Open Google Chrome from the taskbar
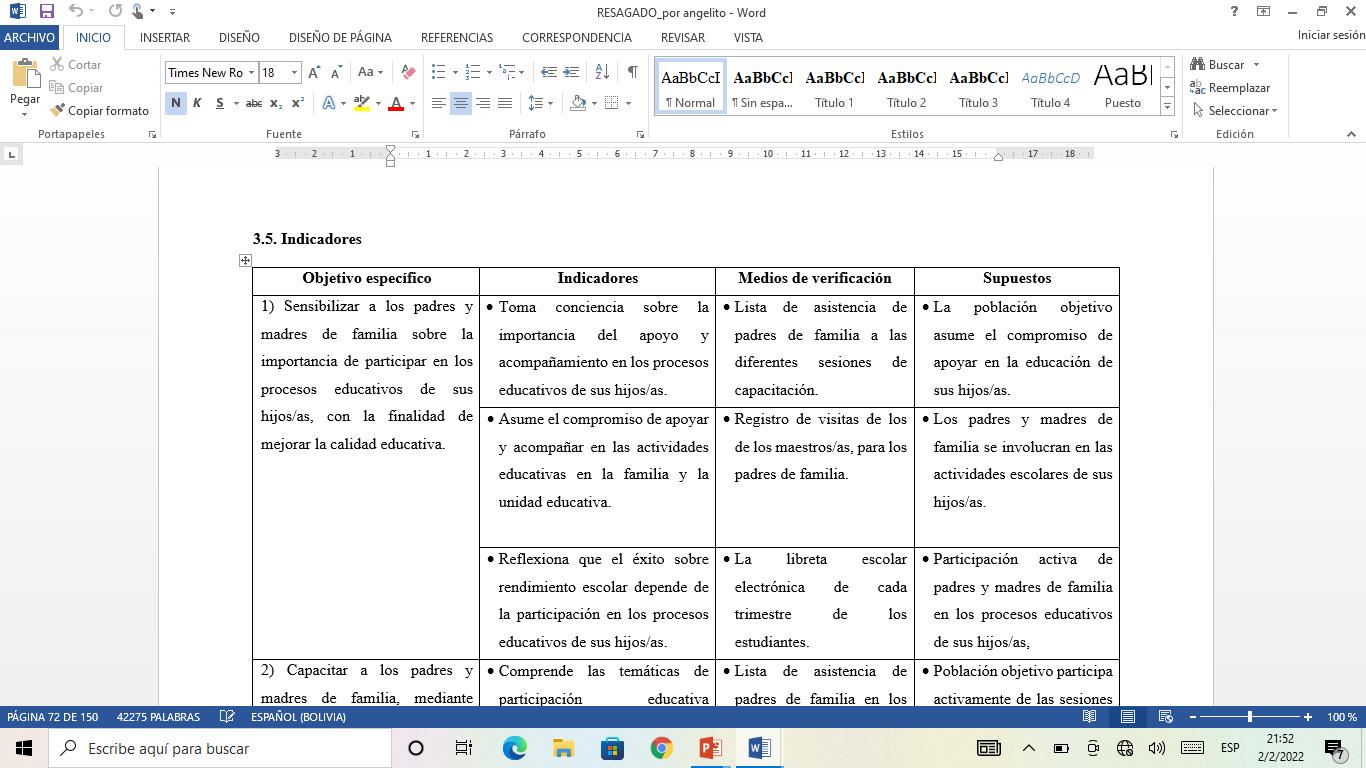Screen dimensions: 1366x768 pyautogui.click(x=661, y=748)
